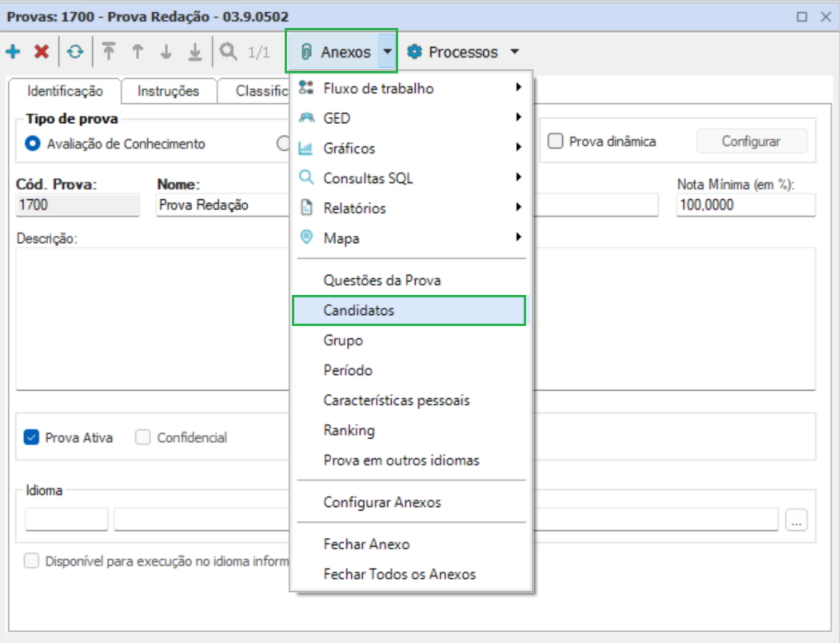
Task: Click the Processos gear icon
Action: [414, 52]
